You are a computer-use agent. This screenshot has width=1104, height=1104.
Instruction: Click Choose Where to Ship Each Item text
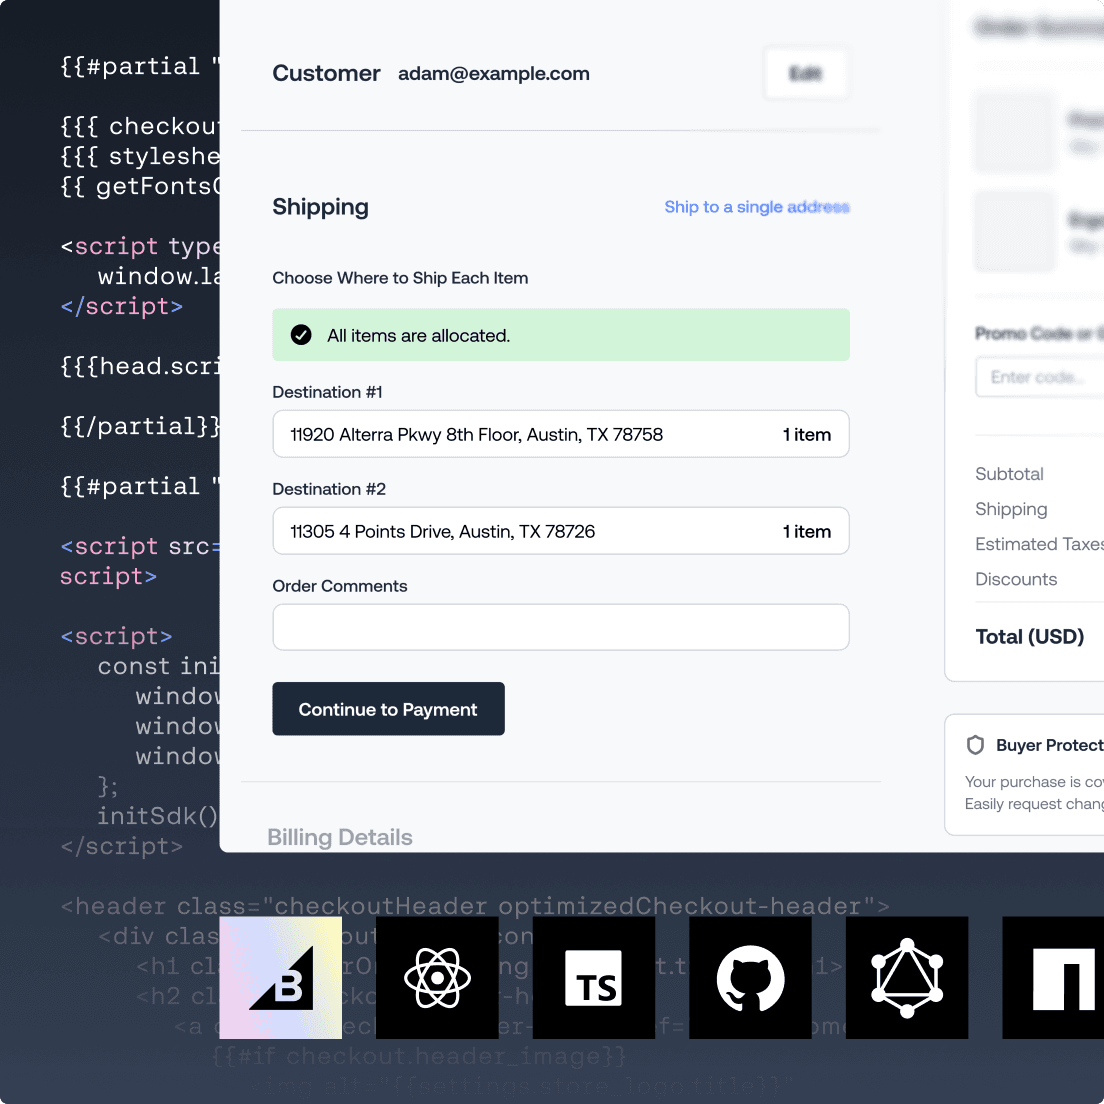[x=400, y=278]
